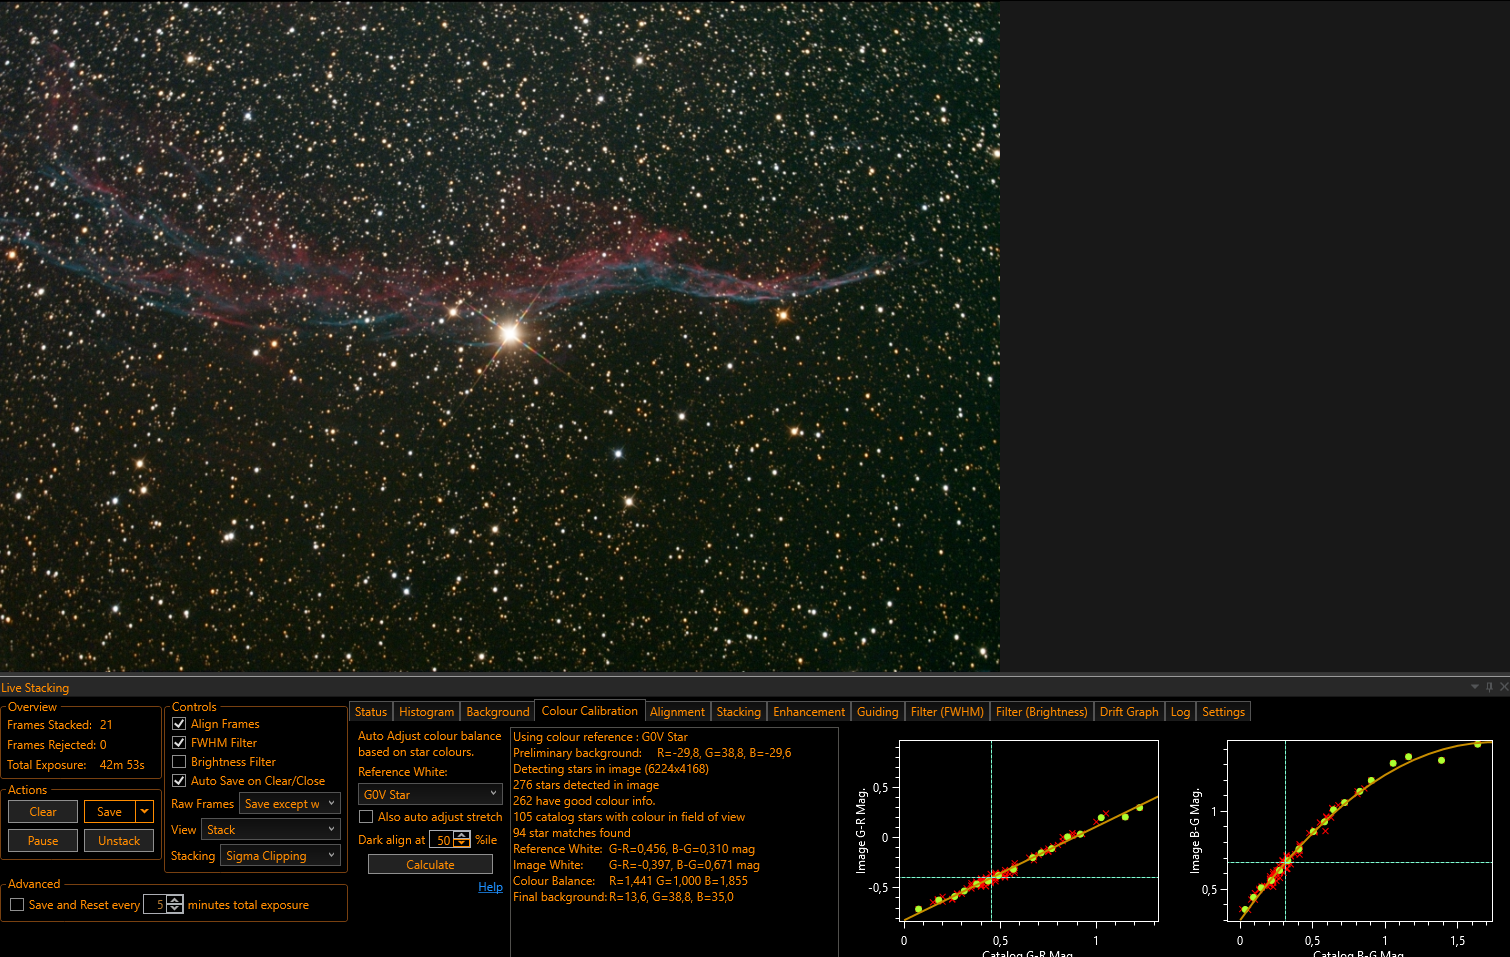Switch to the Enhancement tab
The width and height of the screenshot is (1510, 957).
pyautogui.click(x=809, y=712)
